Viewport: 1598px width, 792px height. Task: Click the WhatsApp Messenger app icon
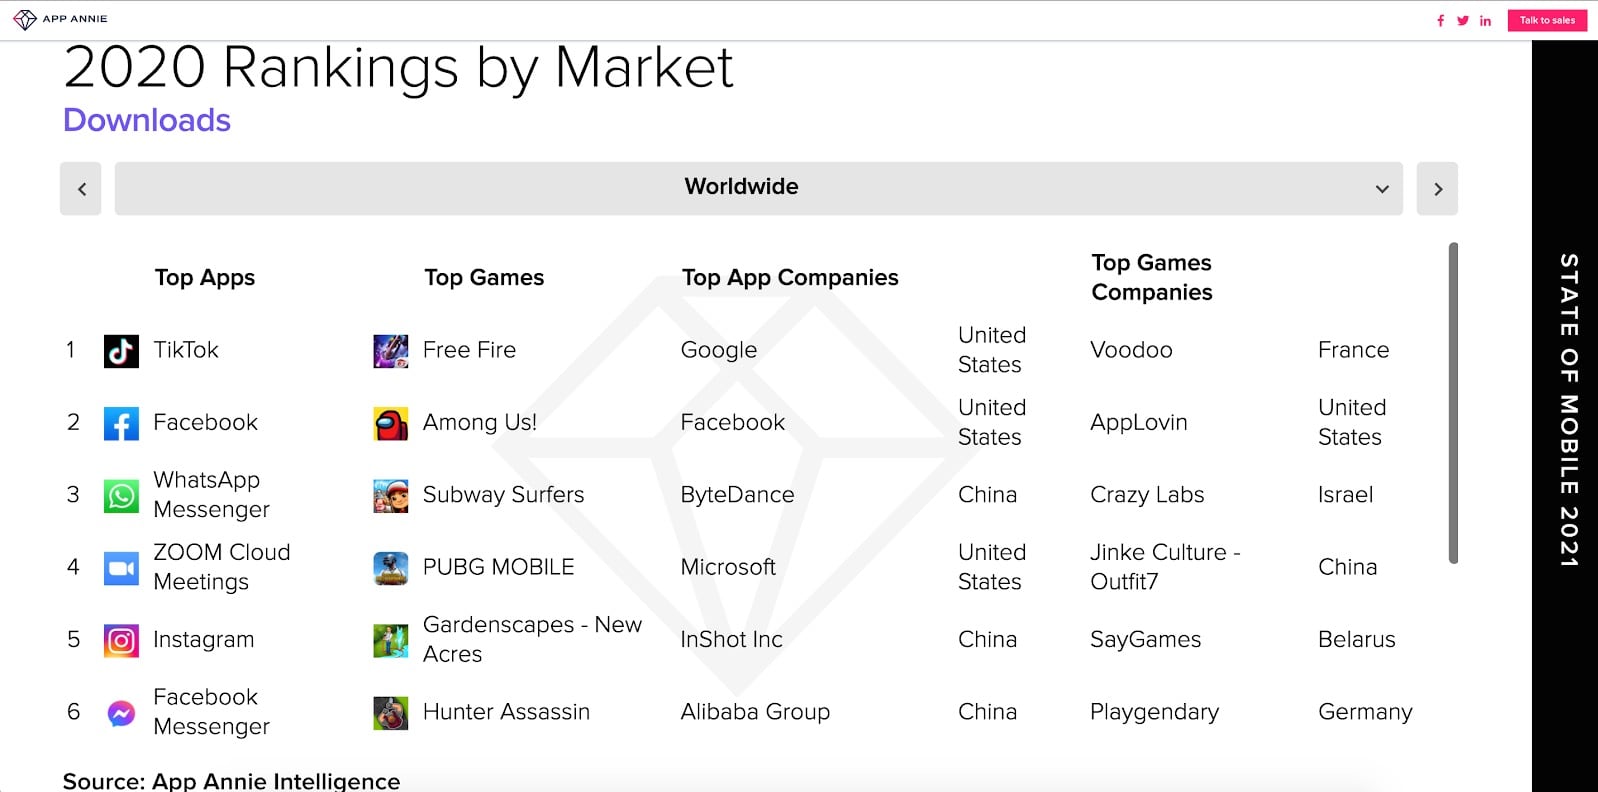(121, 495)
